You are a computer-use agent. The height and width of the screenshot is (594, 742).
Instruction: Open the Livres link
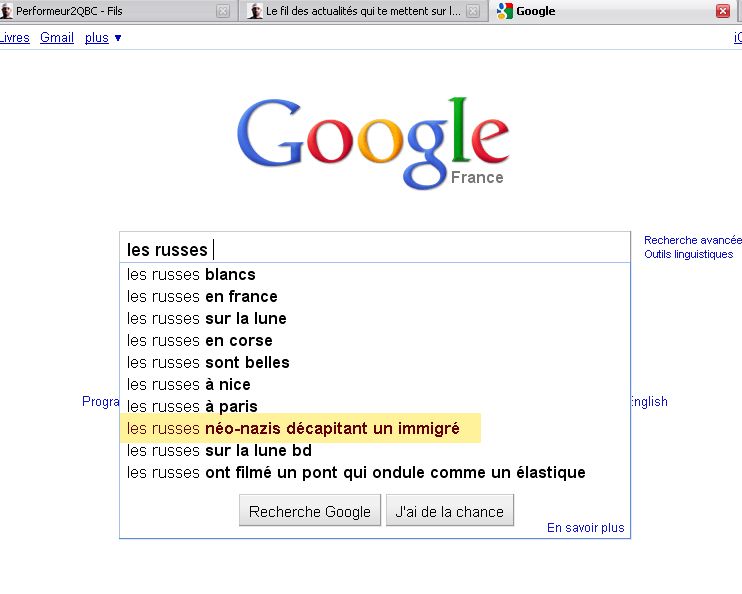point(15,38)
